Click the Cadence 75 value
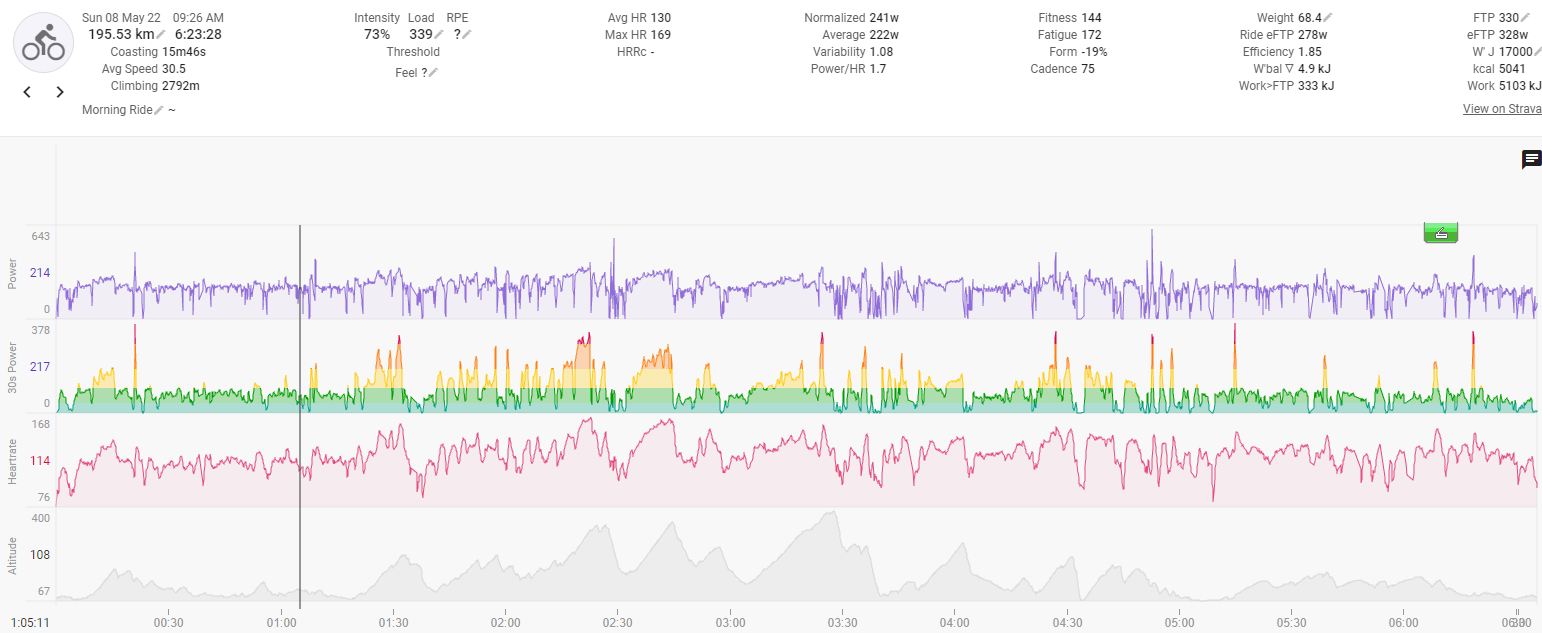This screenshot has width=1542, height=633. click(1088, 69)
